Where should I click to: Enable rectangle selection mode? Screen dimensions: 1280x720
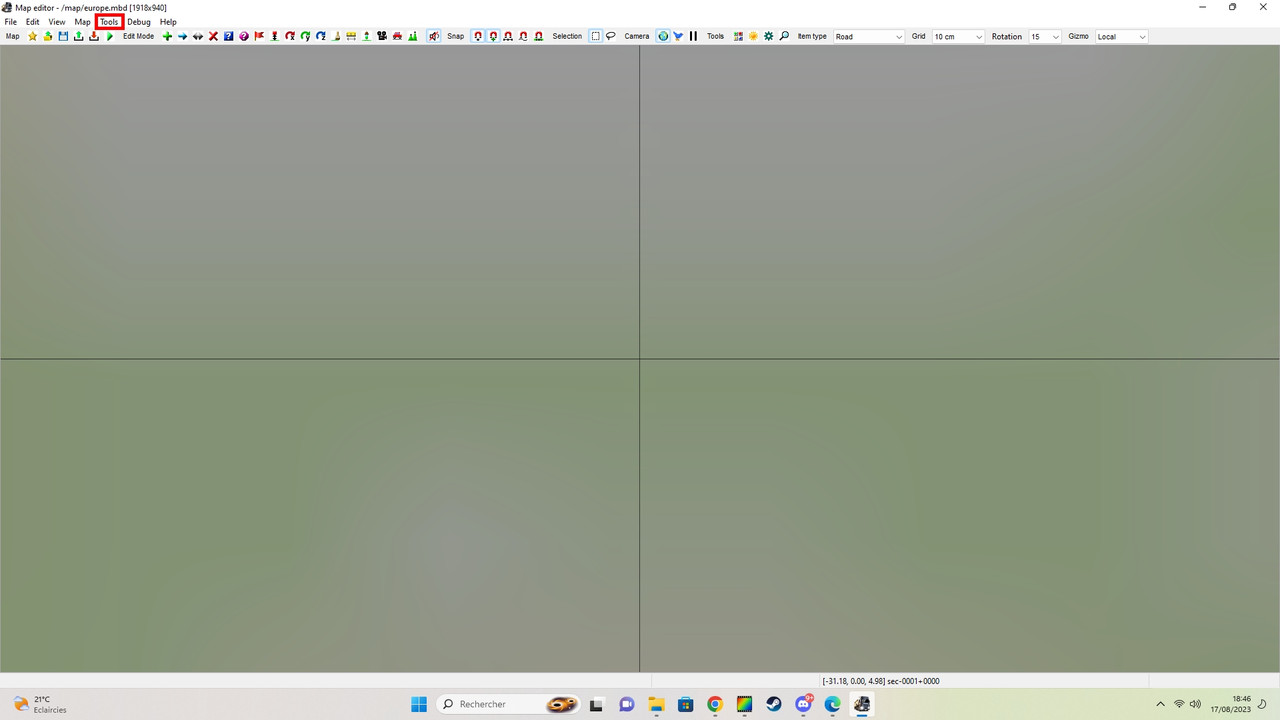coord(595,36)
